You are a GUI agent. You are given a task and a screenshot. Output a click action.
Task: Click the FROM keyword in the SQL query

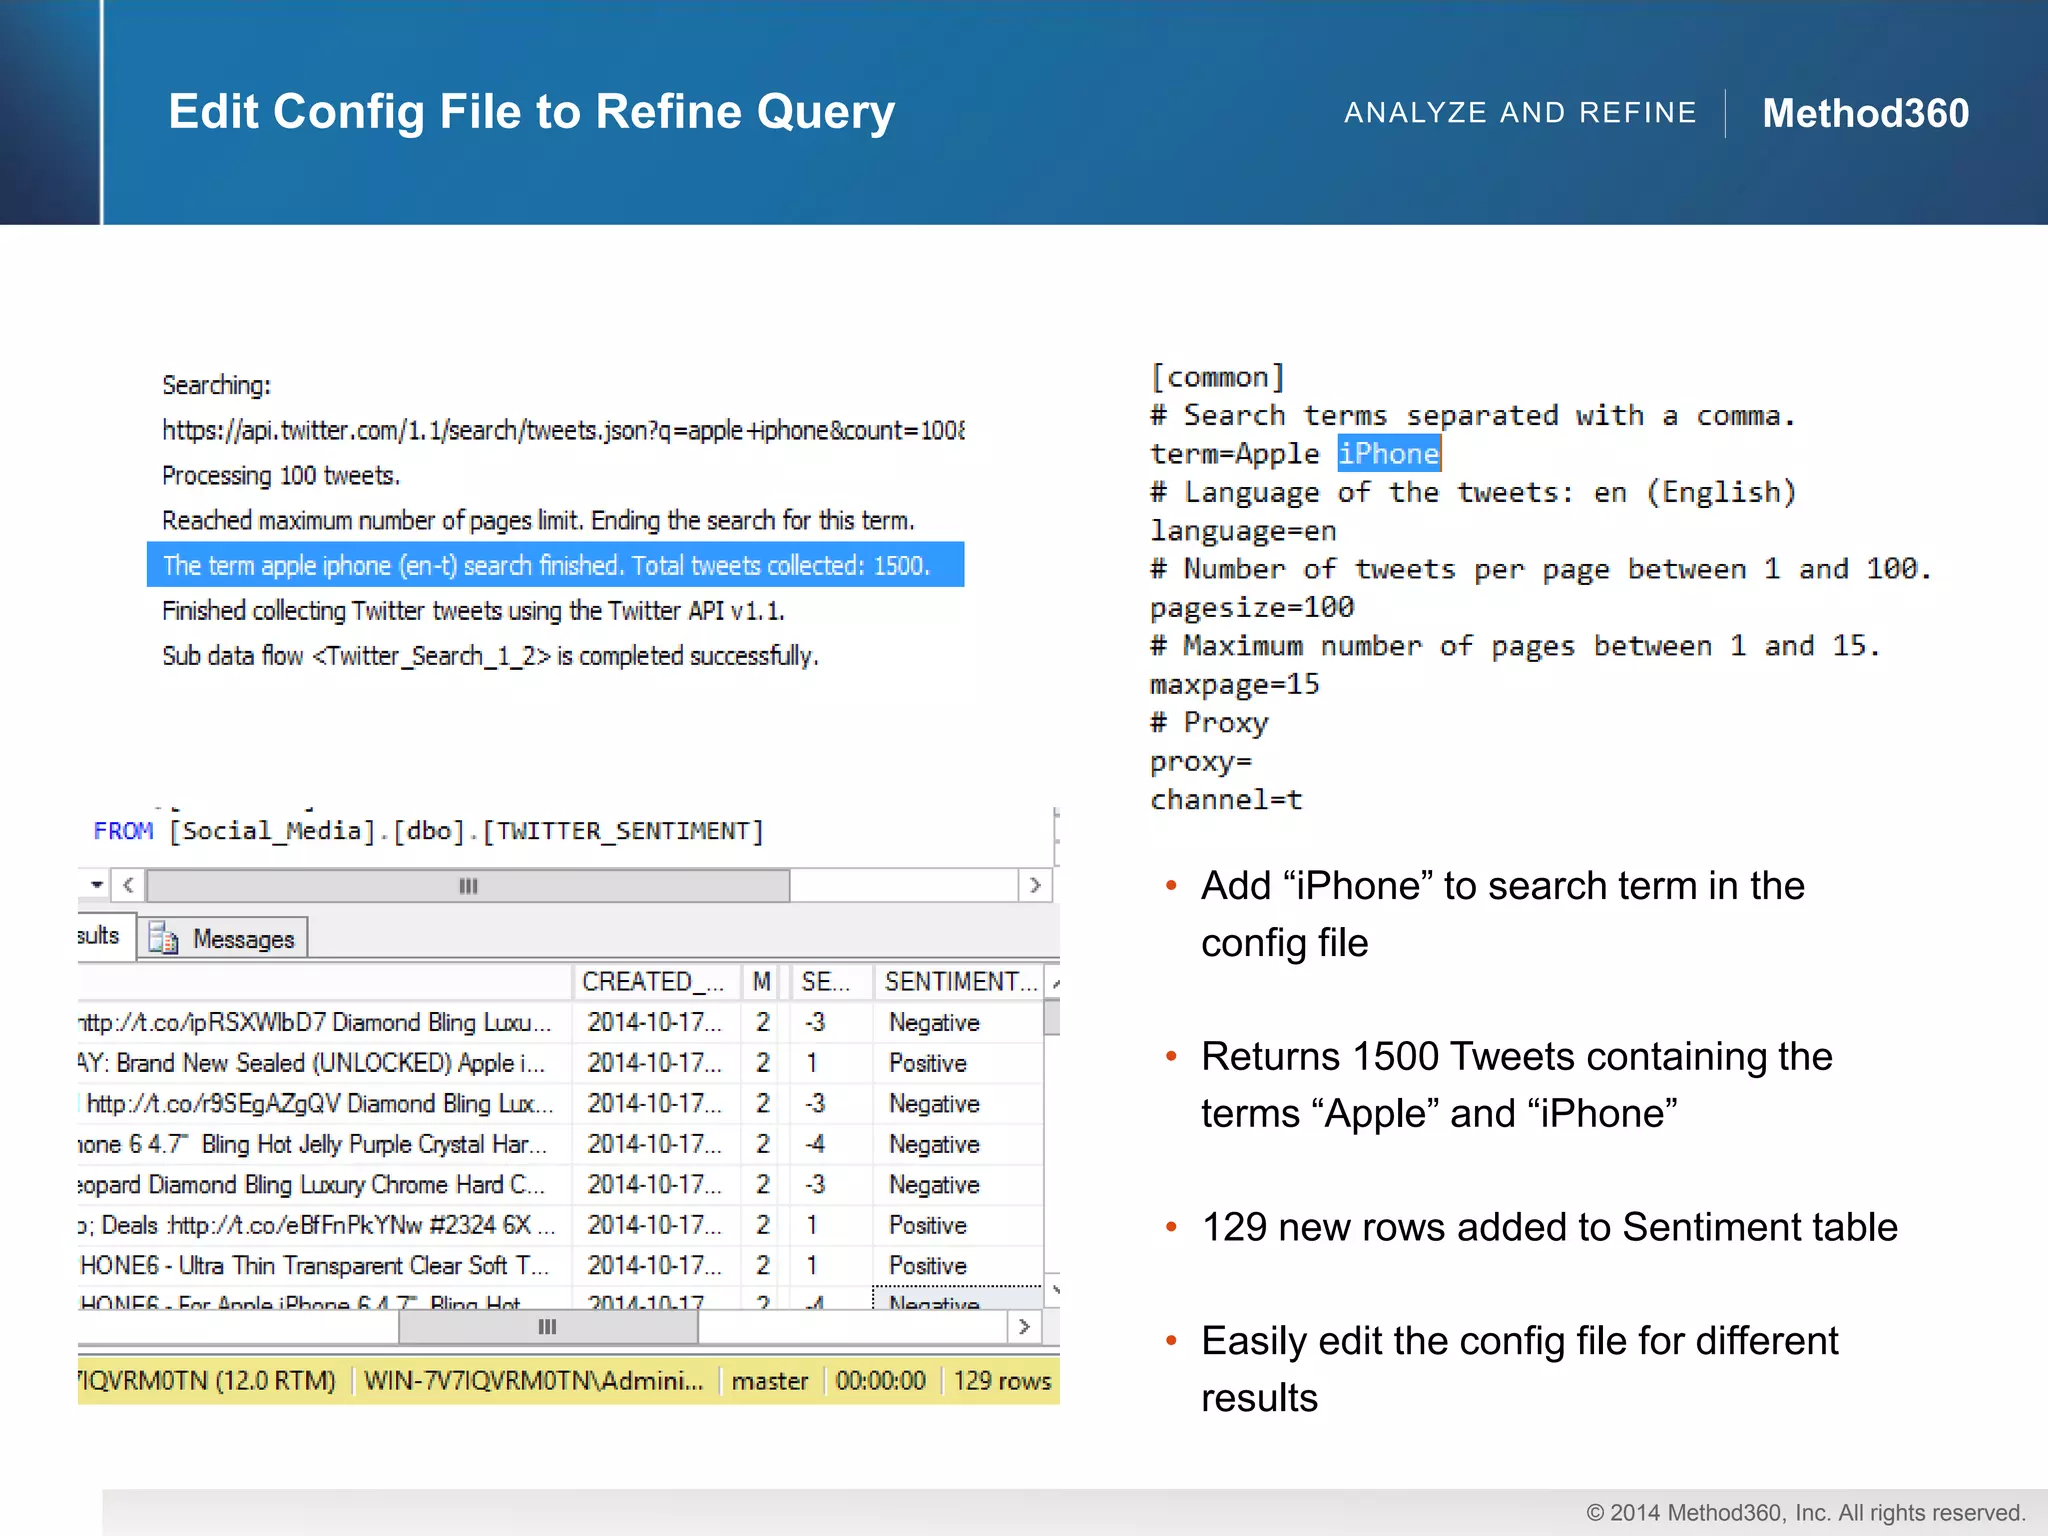(x=123, y=831)
